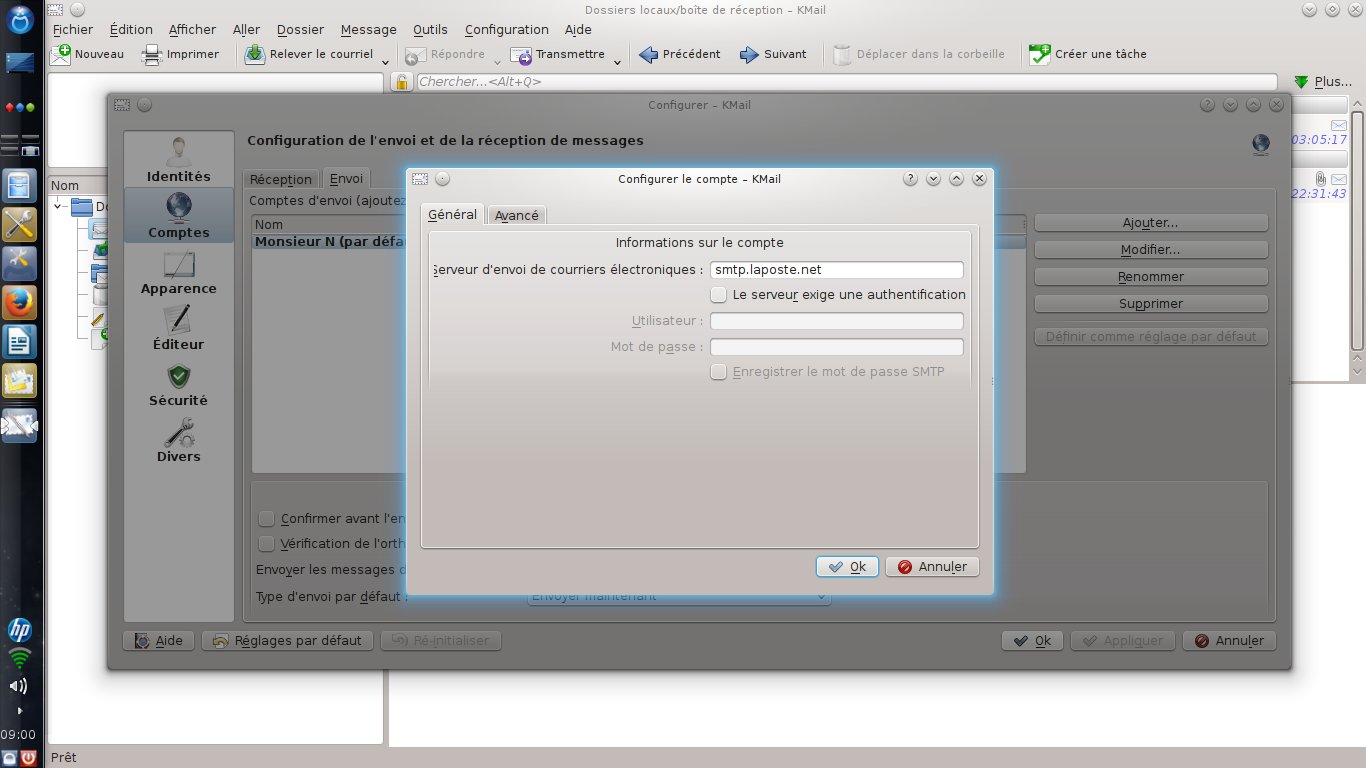The width and height of the screenshot is (1366, 768).
Task: Open the Message menu
Action: [x=368, y=29]
